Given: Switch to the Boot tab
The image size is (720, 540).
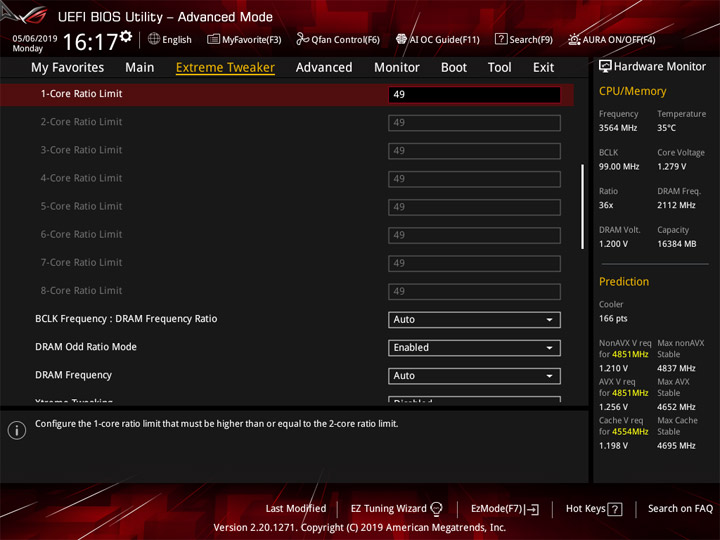Looking at the screenshot, I should (454, 68).
